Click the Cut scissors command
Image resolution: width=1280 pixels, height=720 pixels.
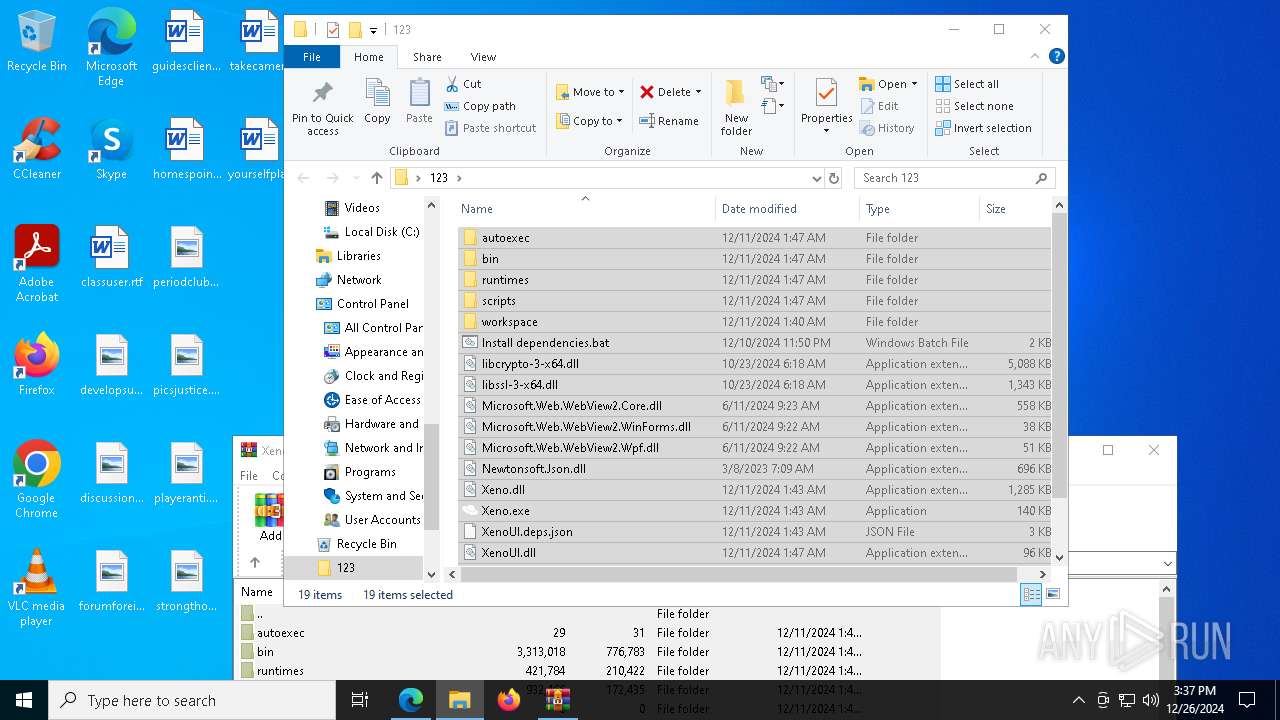(464, 84)
